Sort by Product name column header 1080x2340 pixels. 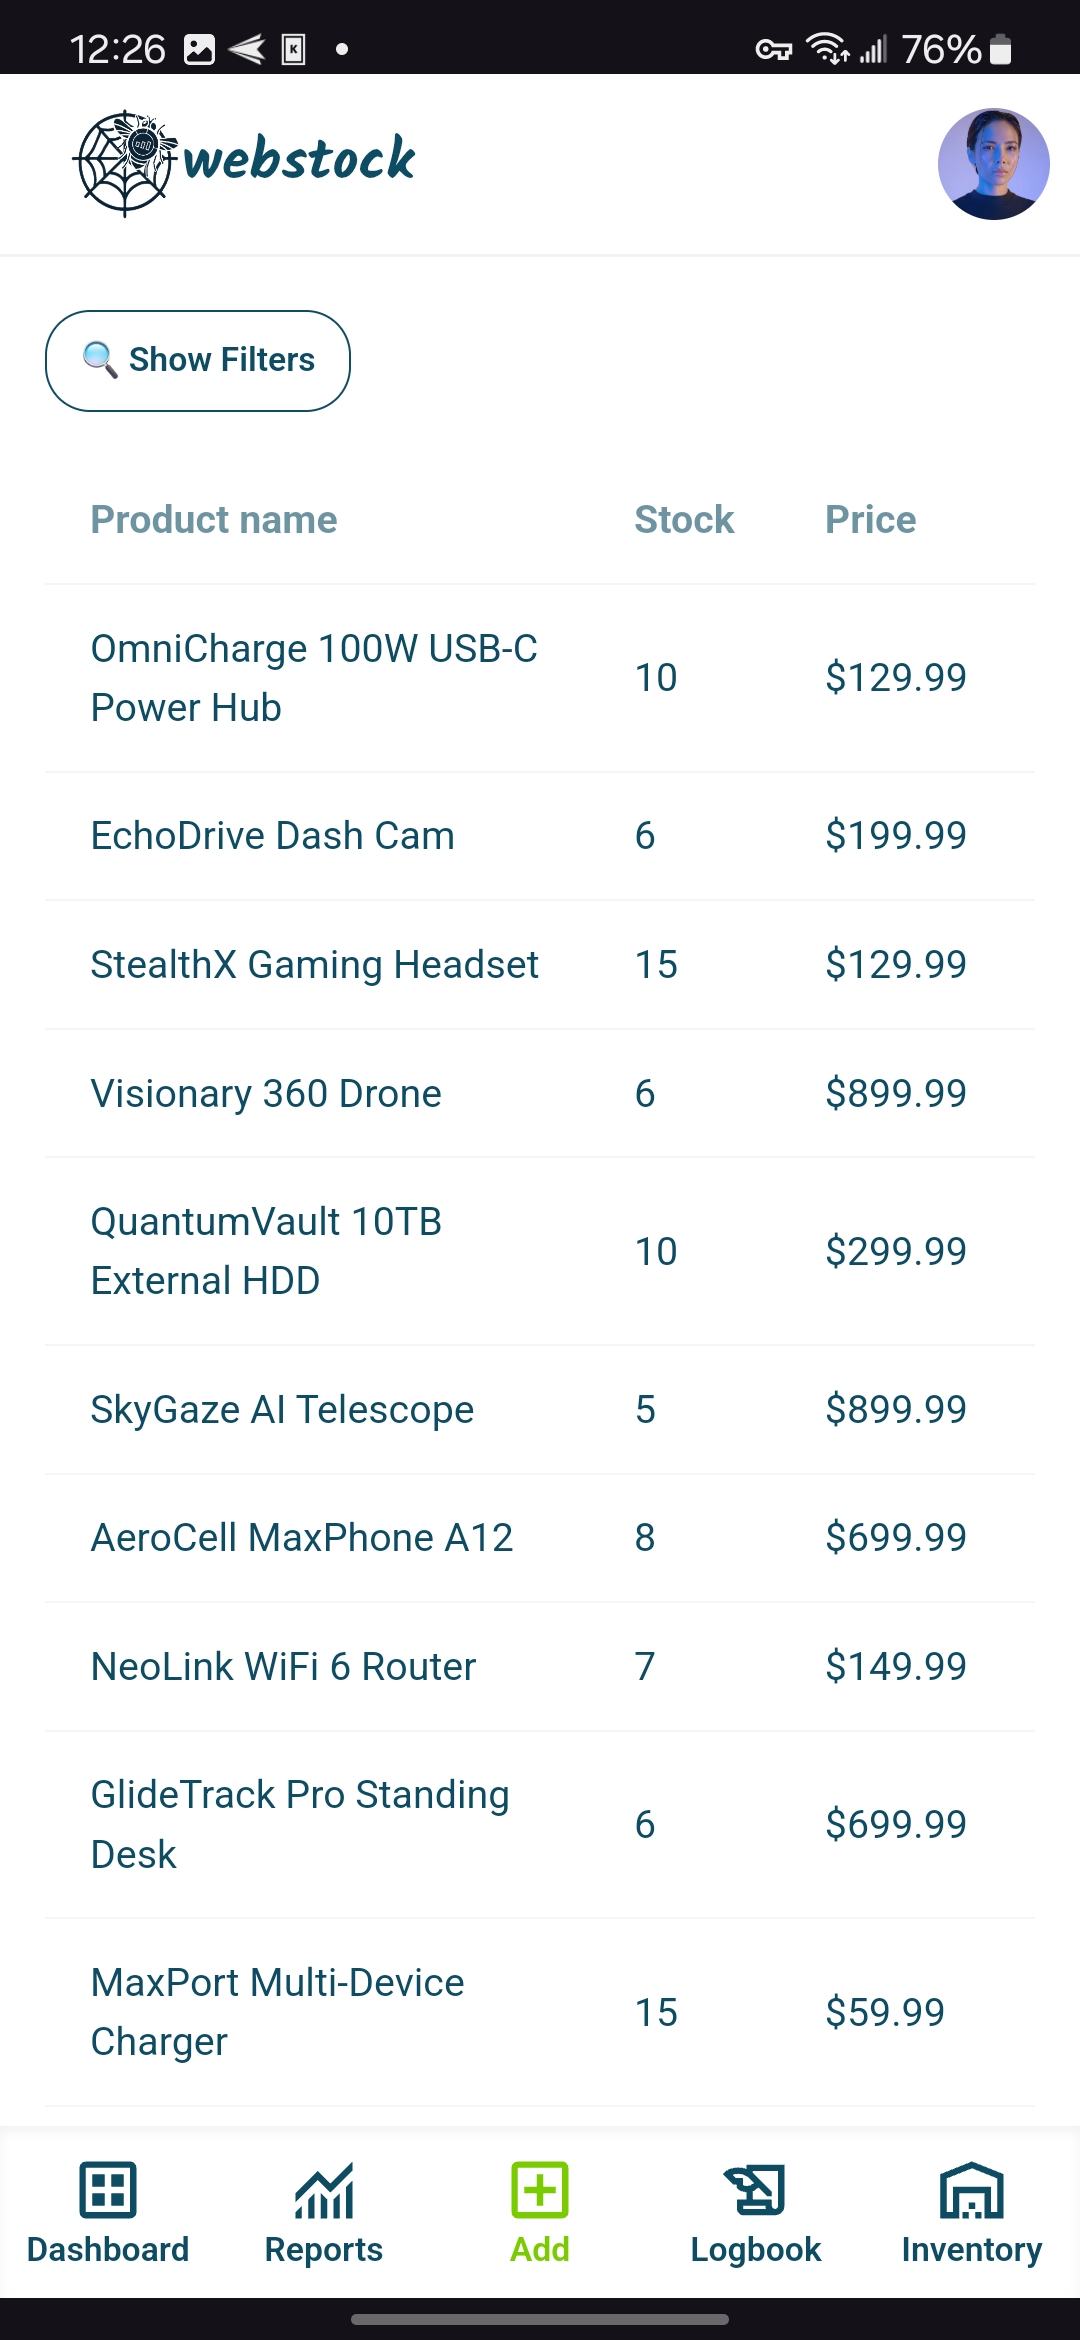214,520
